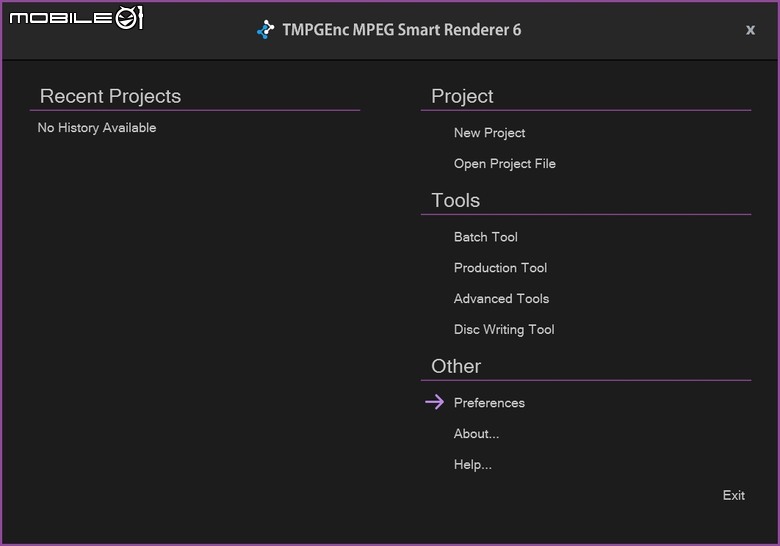Launch the Batch Tool

pyautogui.click(x=486, y=237)
